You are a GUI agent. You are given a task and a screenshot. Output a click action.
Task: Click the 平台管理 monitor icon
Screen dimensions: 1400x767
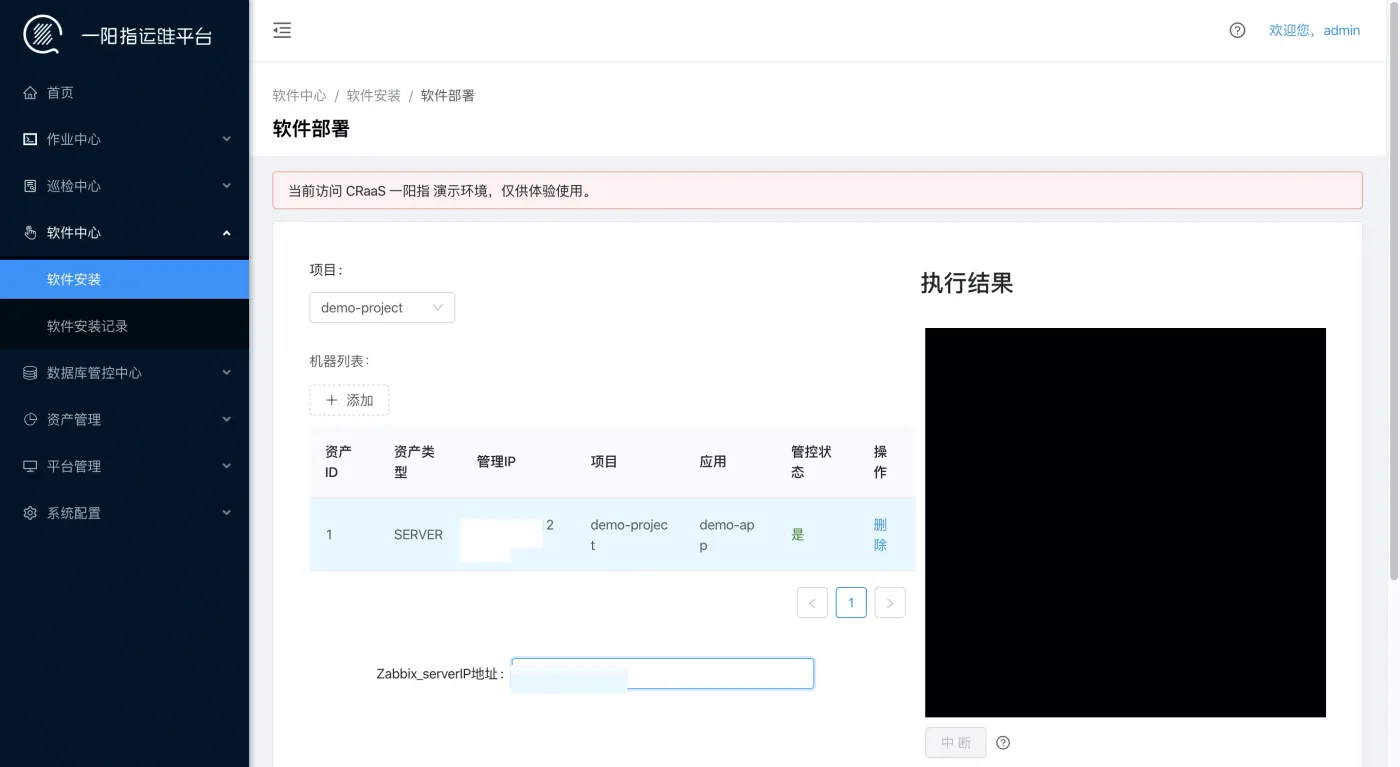30,466
